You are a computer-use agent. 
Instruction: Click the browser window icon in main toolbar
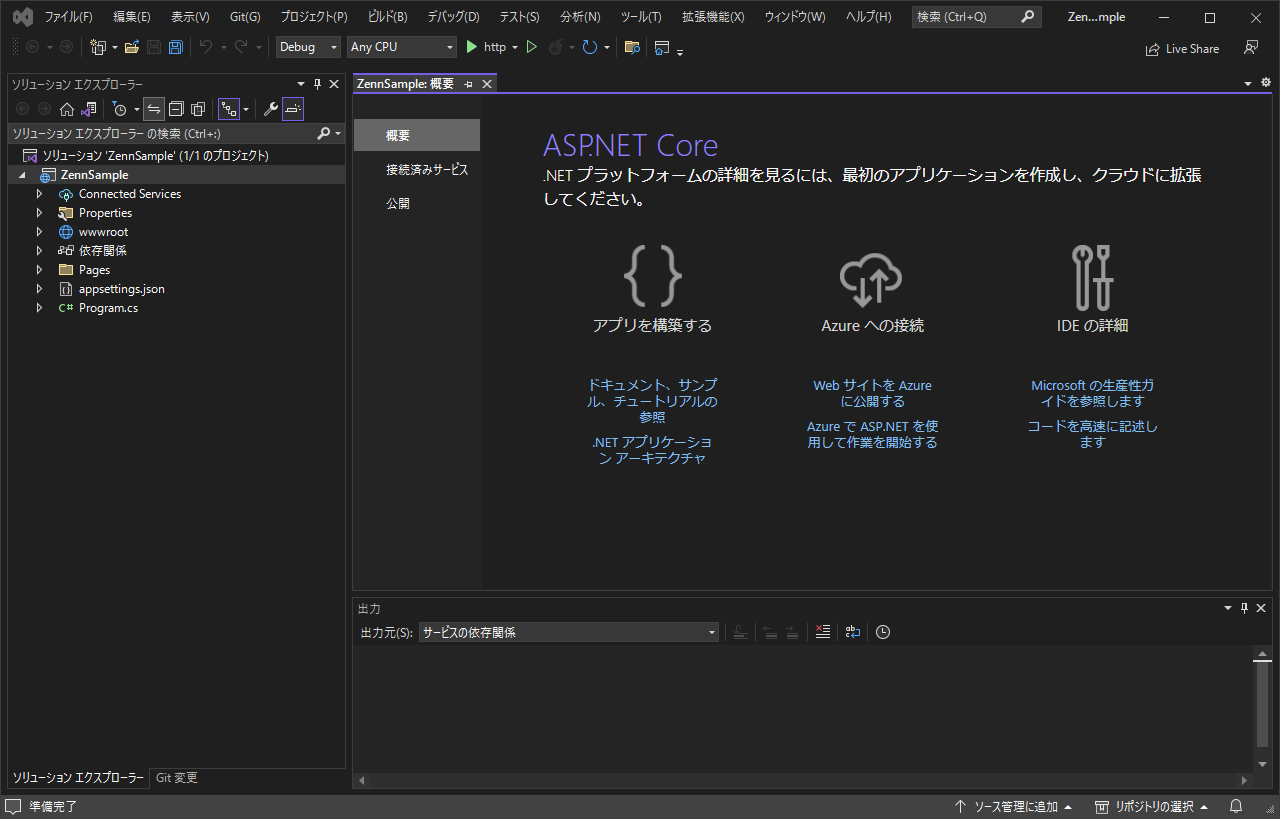[x=662, y=47]
